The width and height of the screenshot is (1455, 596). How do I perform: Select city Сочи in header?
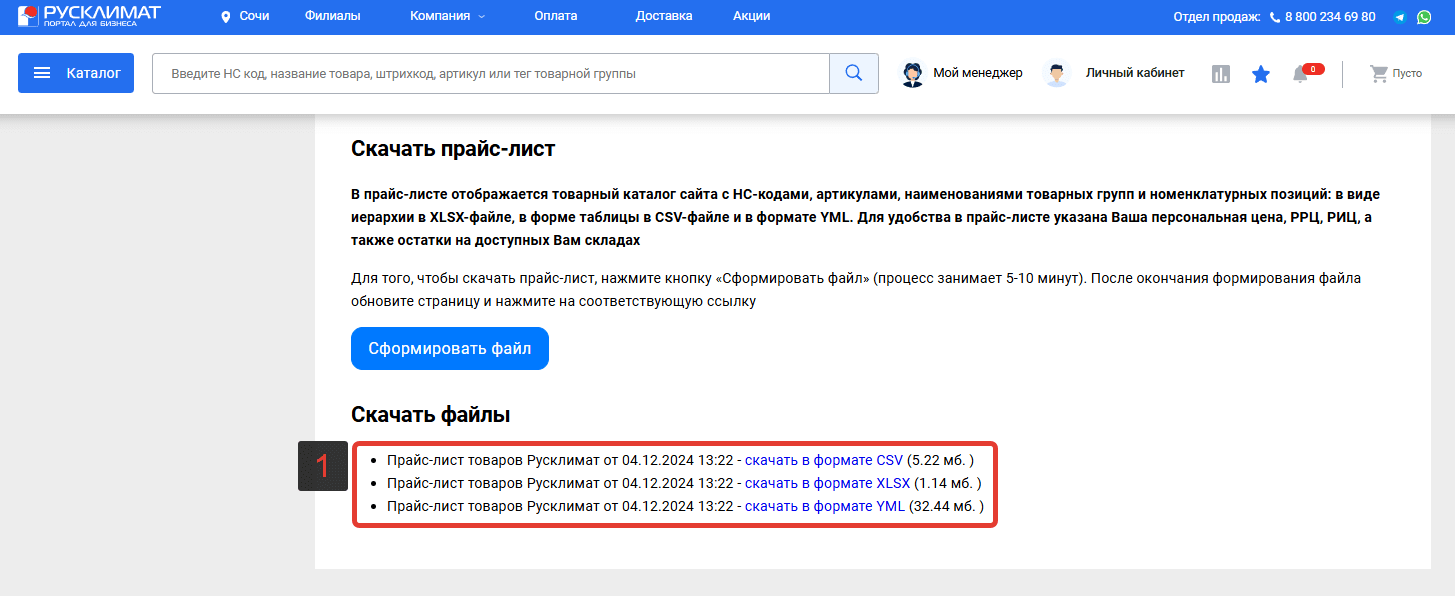click(x=255, y=16)
